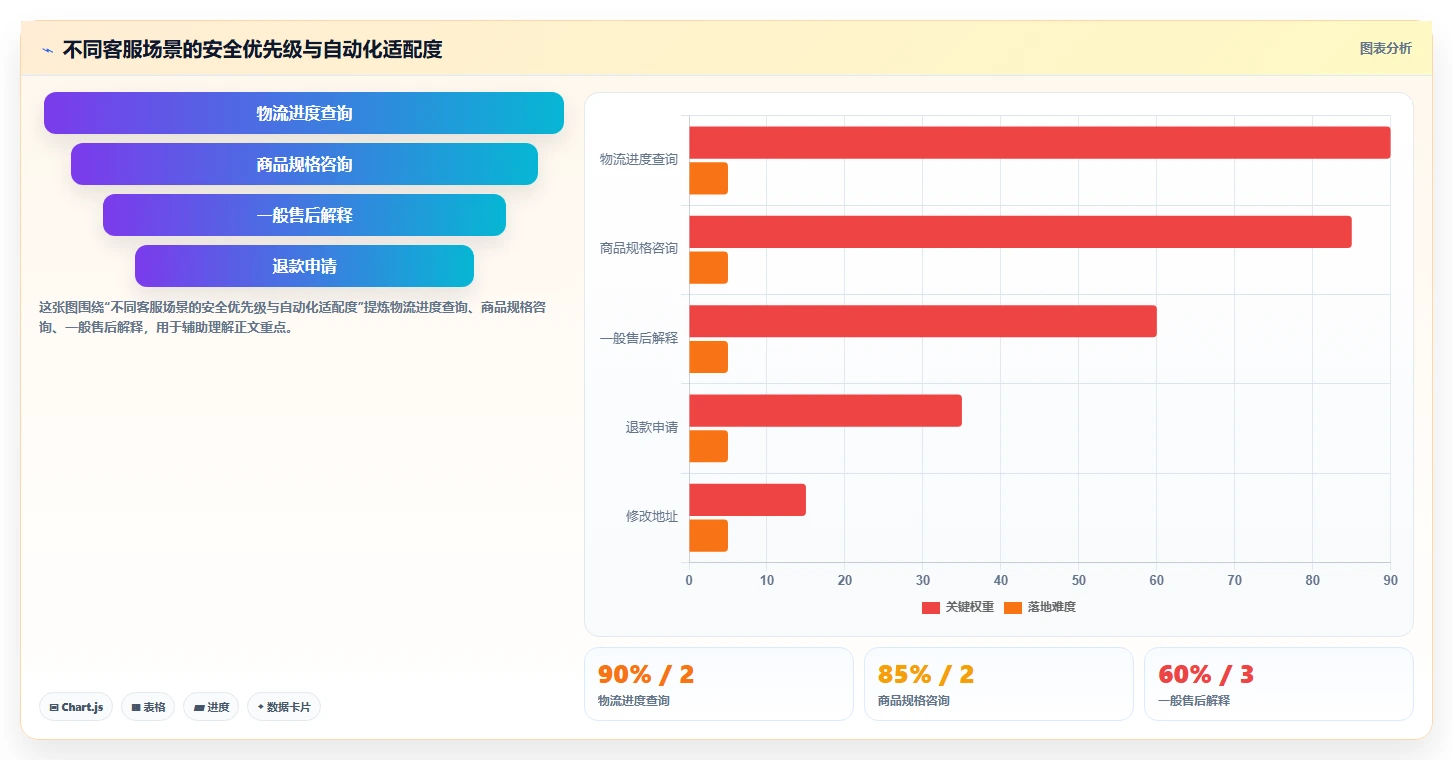The width and height of the screenshot is (1453, 760).
Task: Open the 60% / 3 data card
Action: [x=1279, y=684]
